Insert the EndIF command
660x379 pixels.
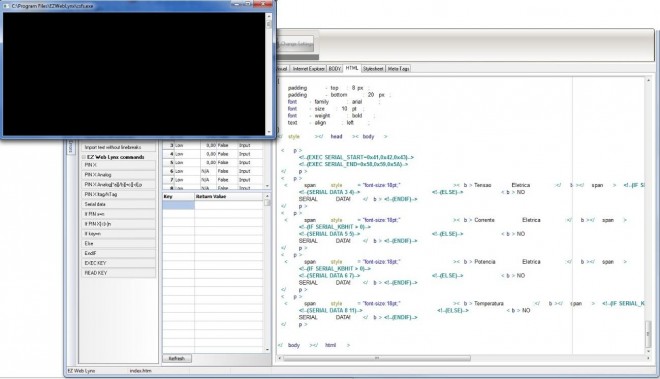[118, 254]
